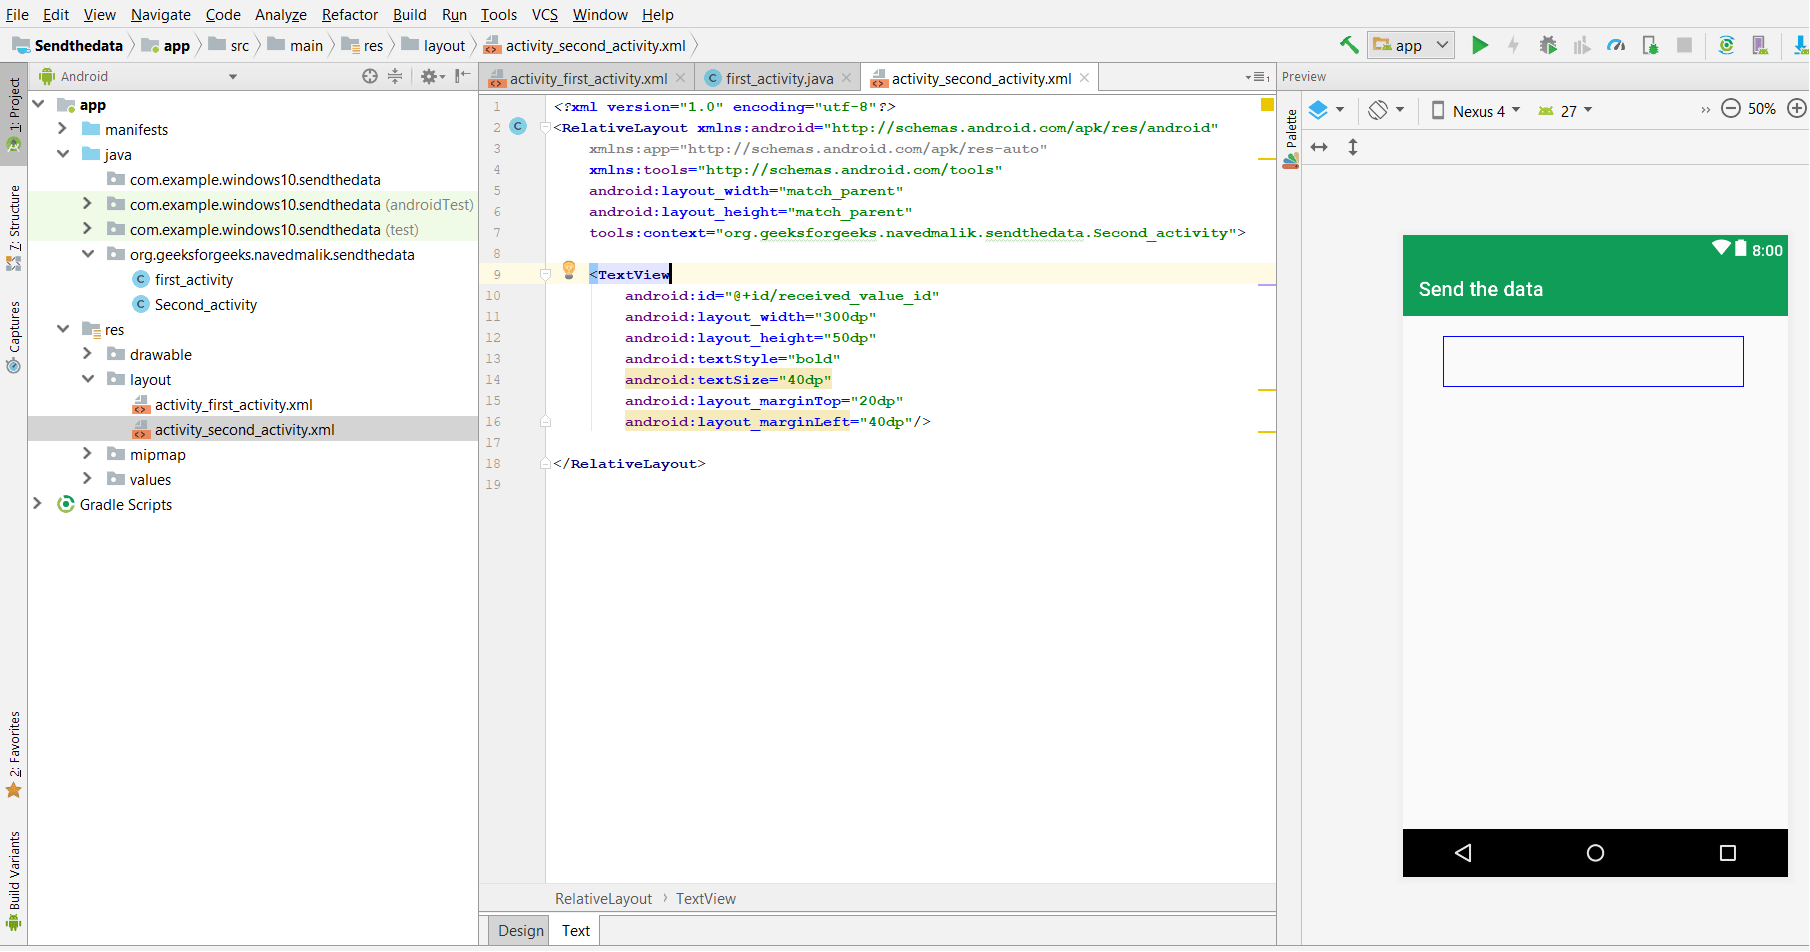Click Scroll from Source target icon
Viewport: 1810px width, 952px height.
click(x=370, y=76)
